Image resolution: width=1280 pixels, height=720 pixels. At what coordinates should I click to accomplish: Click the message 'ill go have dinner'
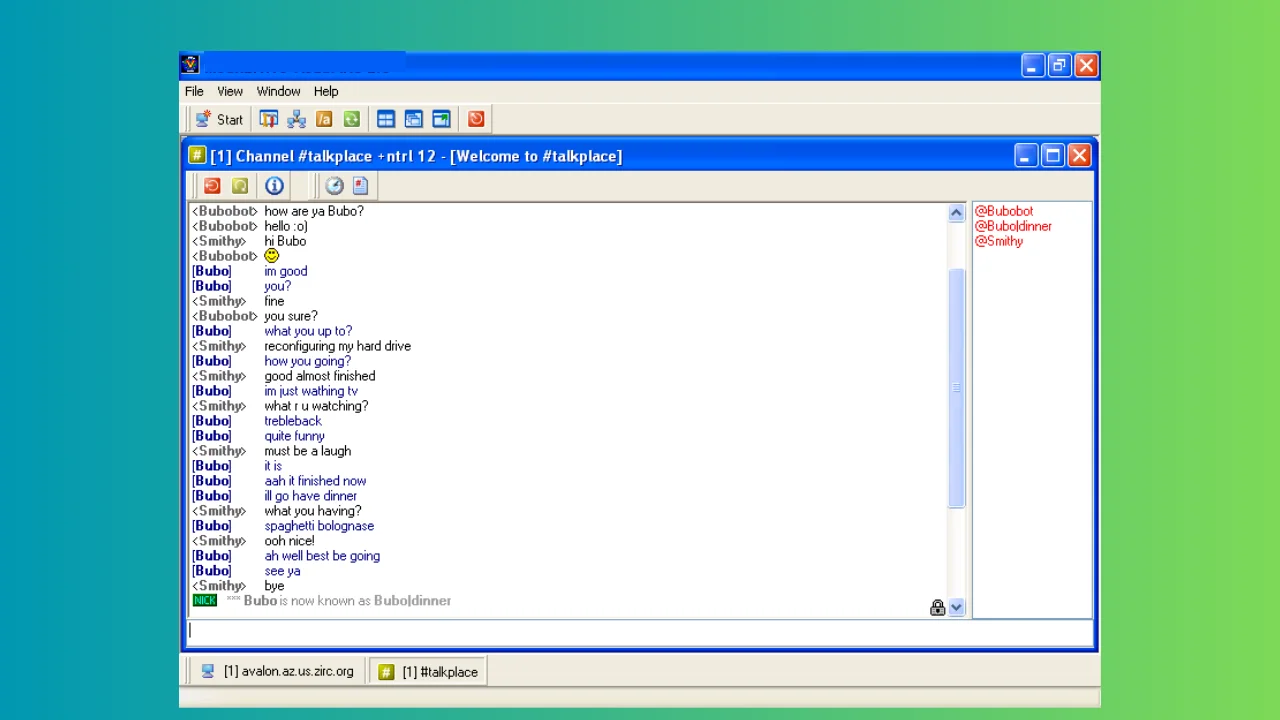(x=310, y=496)
